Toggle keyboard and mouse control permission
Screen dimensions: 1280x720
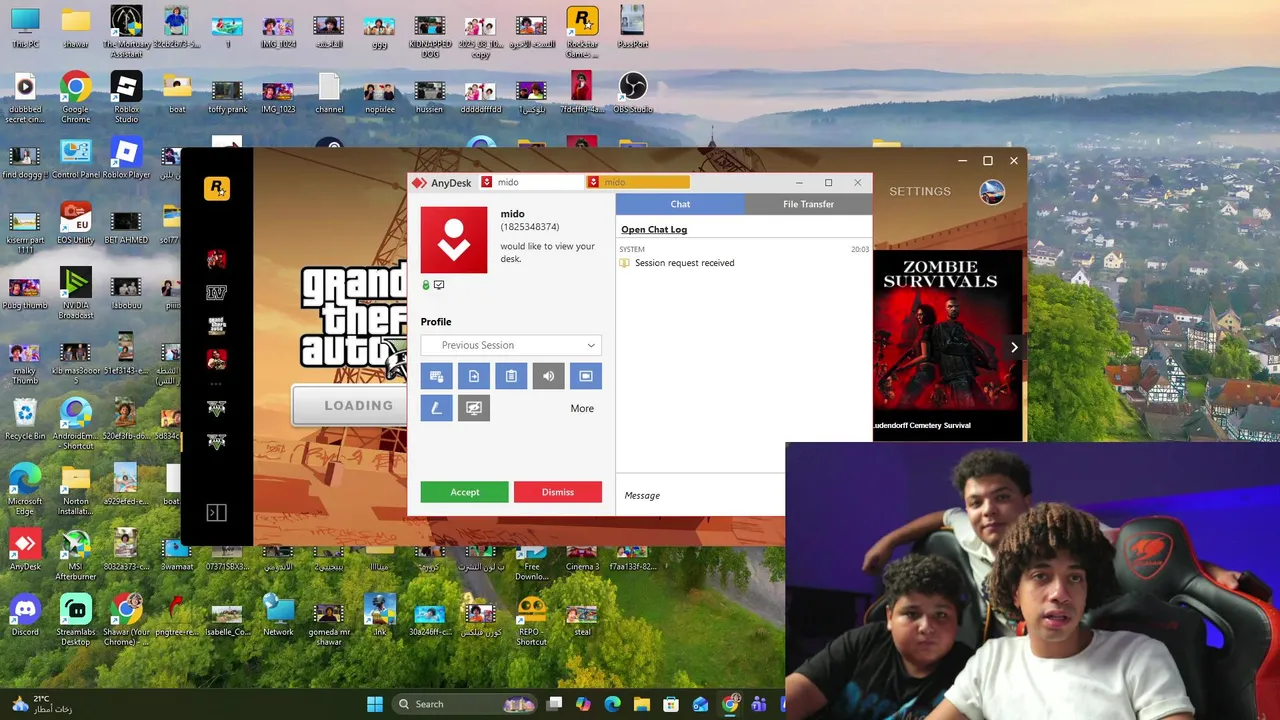[x=436, y=376]
